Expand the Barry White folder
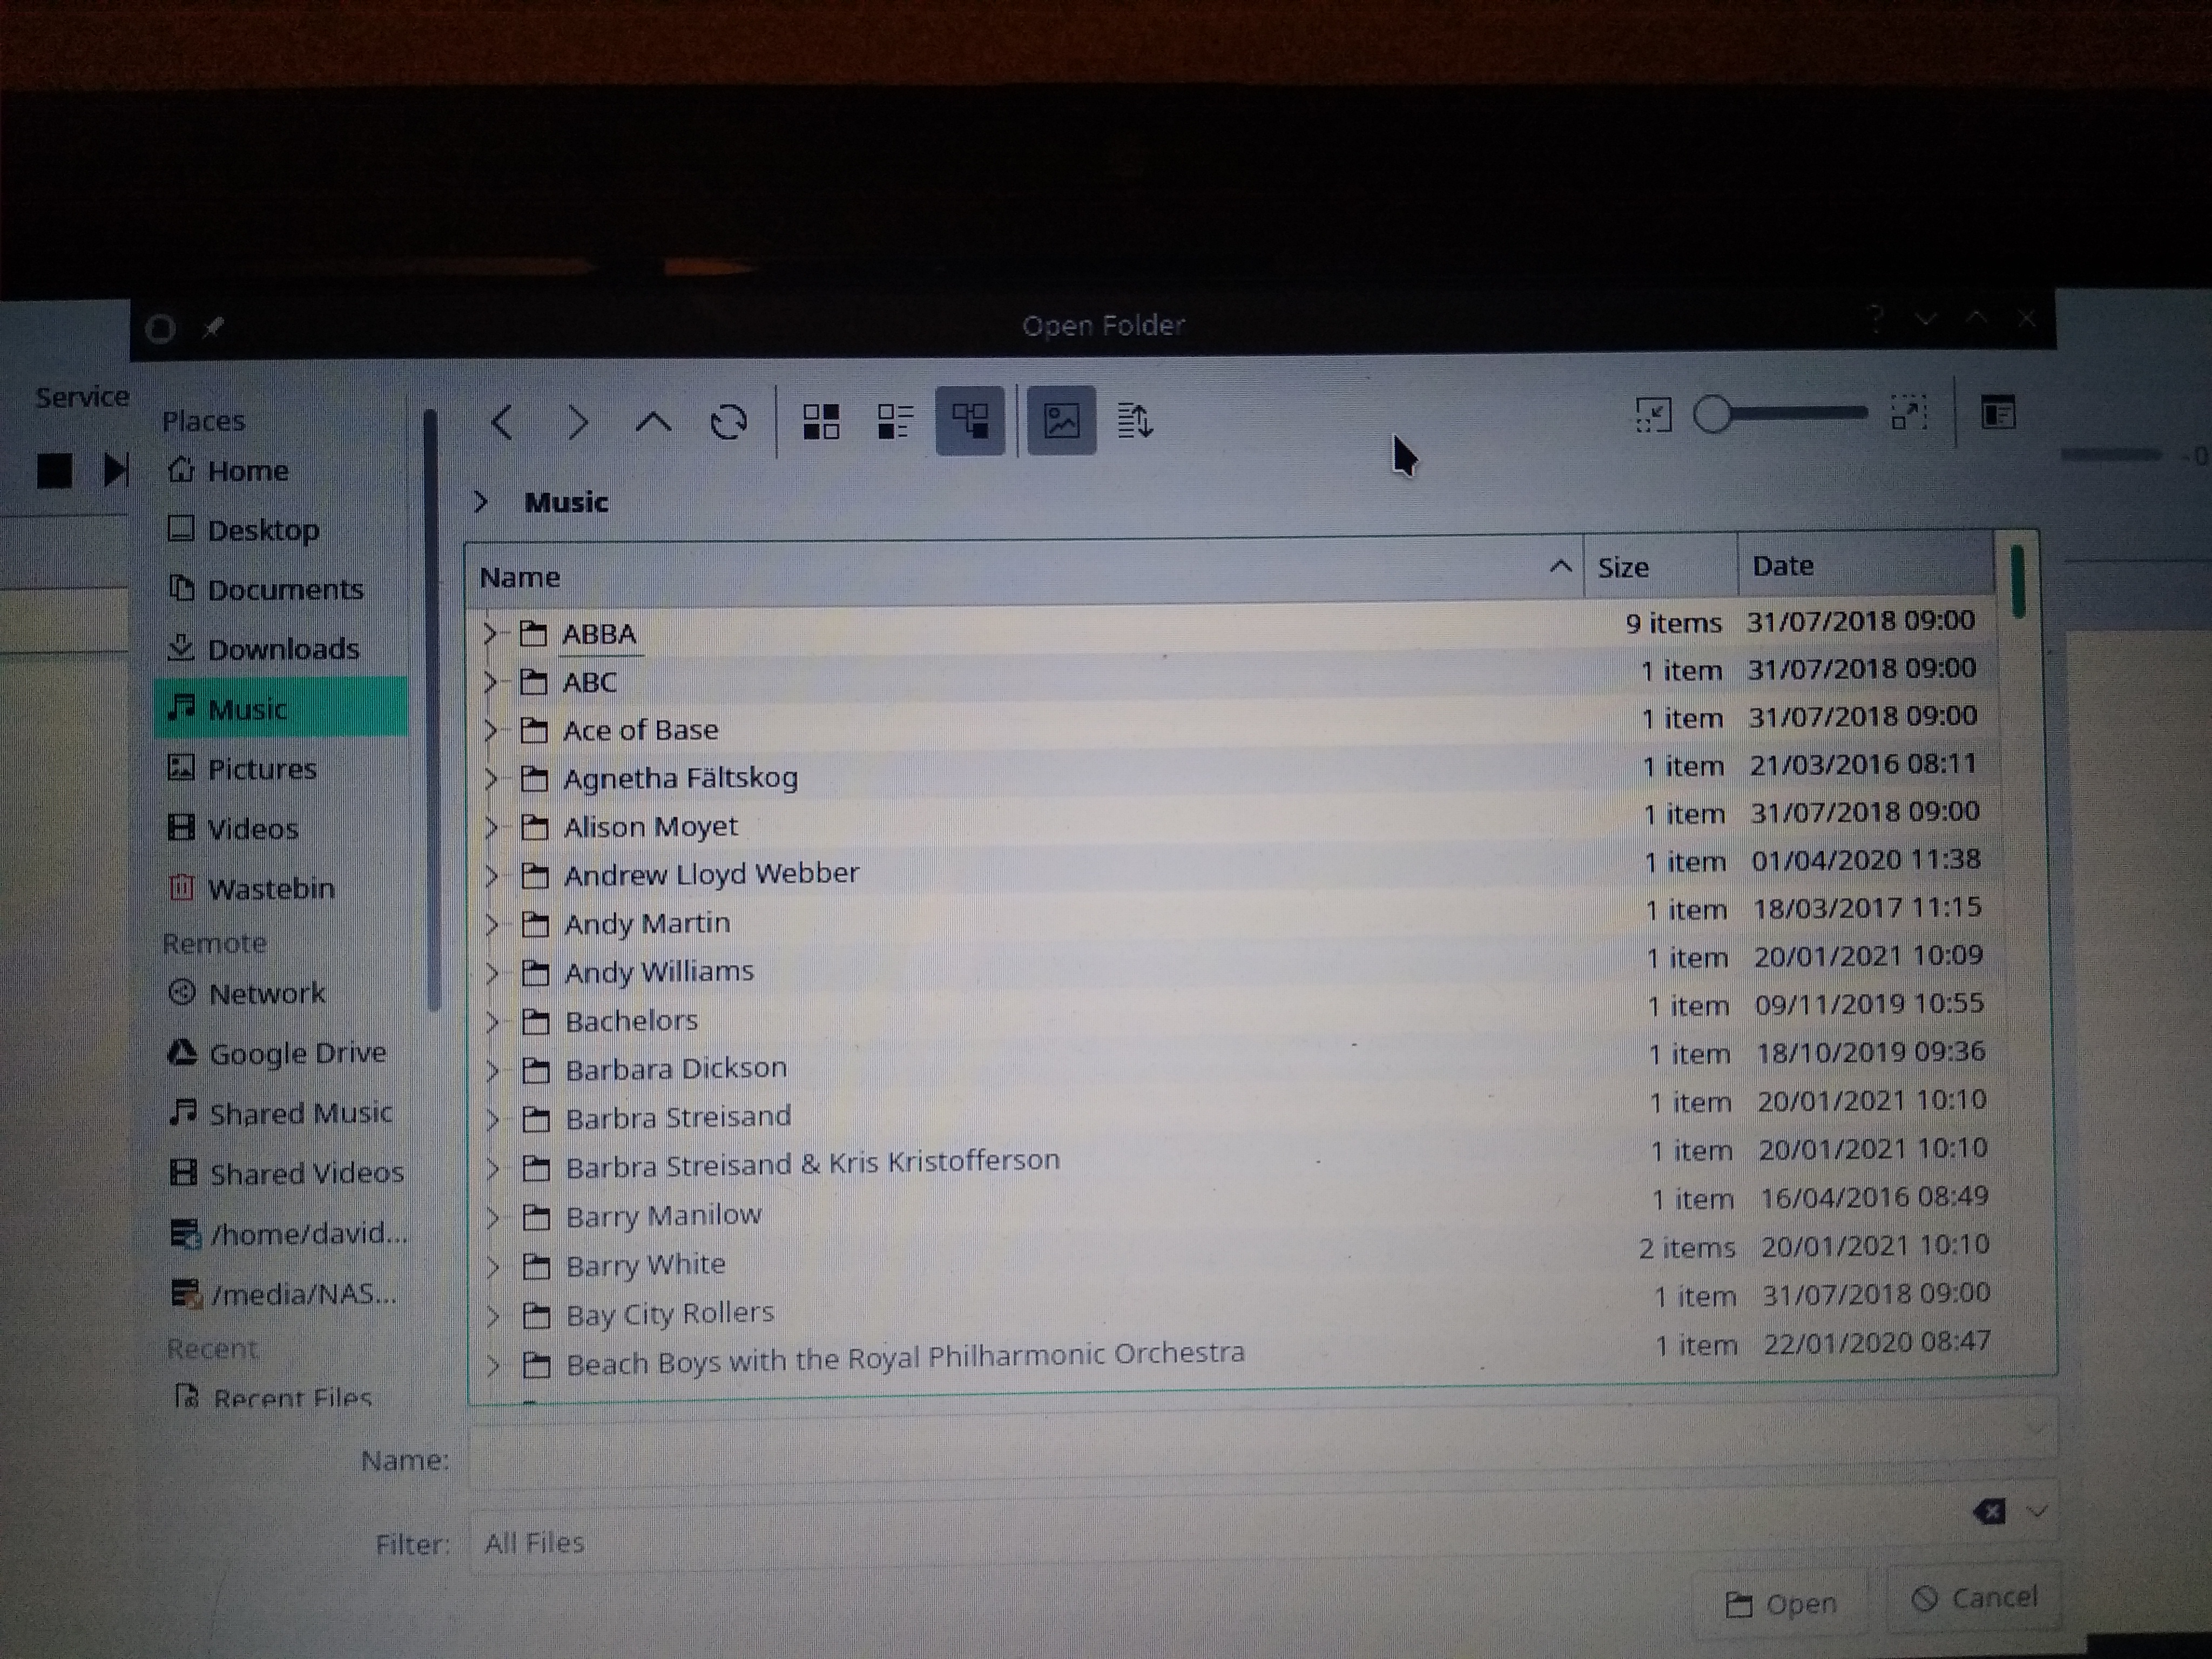 pyautogui.click(x=493, y=1267)
